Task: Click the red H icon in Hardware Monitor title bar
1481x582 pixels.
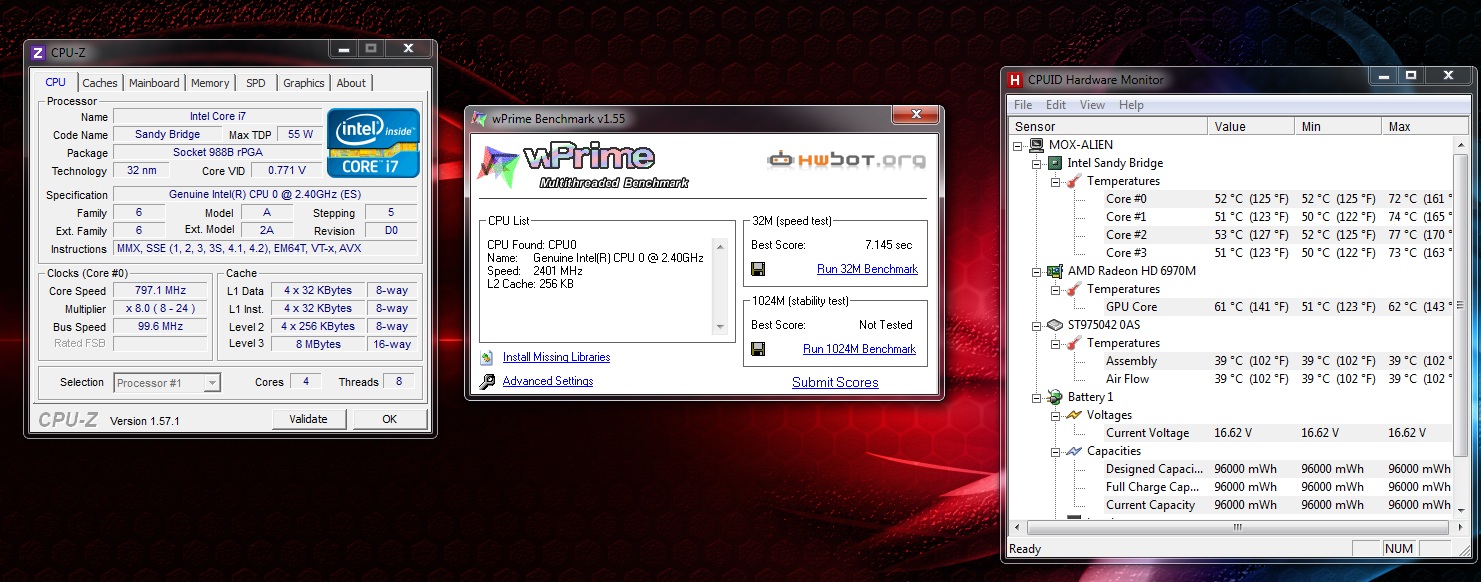Action: coord(1015,80)
